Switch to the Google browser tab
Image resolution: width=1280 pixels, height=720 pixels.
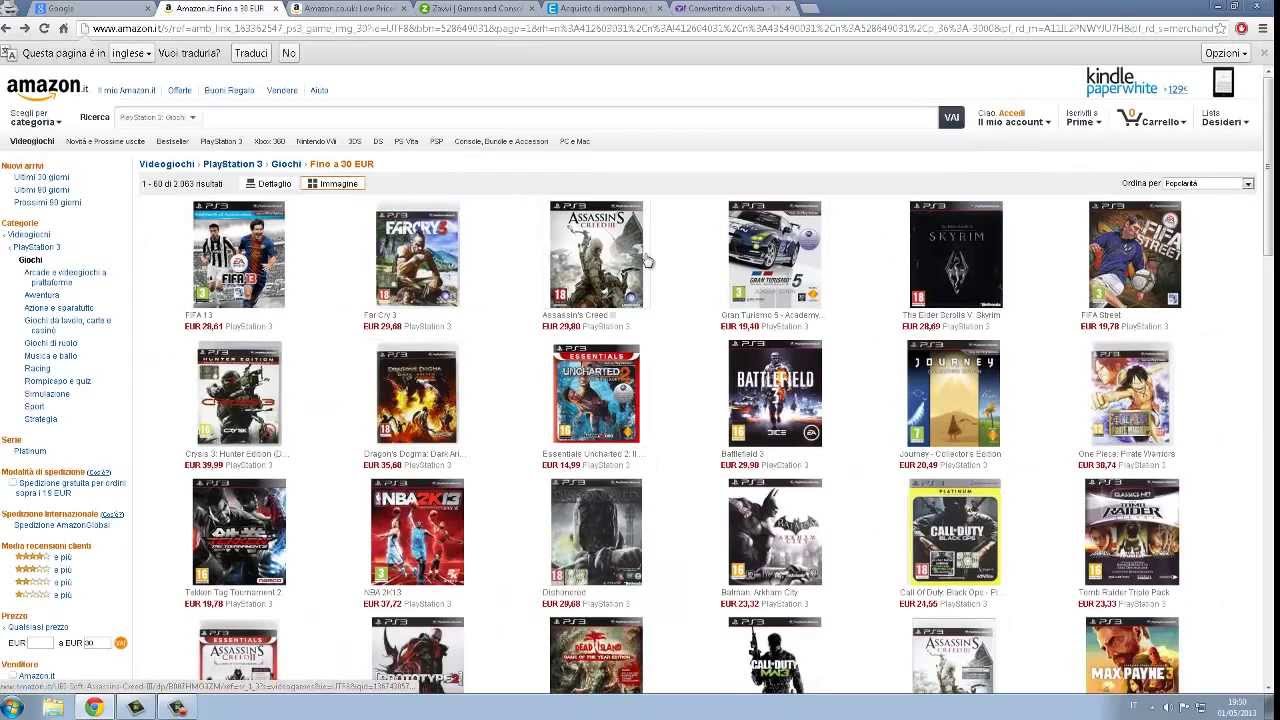90,8
